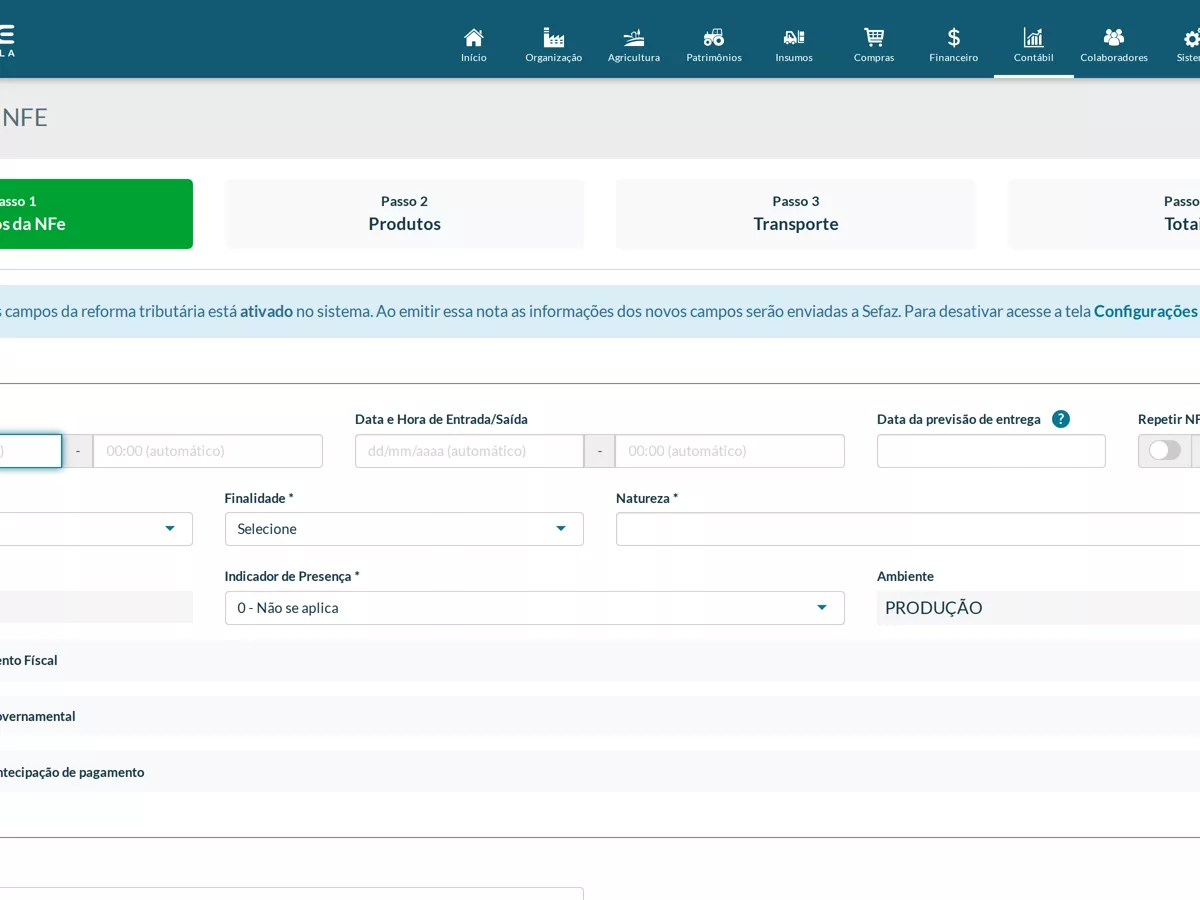Click the Natureza input field
This screenshot has height=900, width=1200.
pyautogui.click(x=908, y=529)
